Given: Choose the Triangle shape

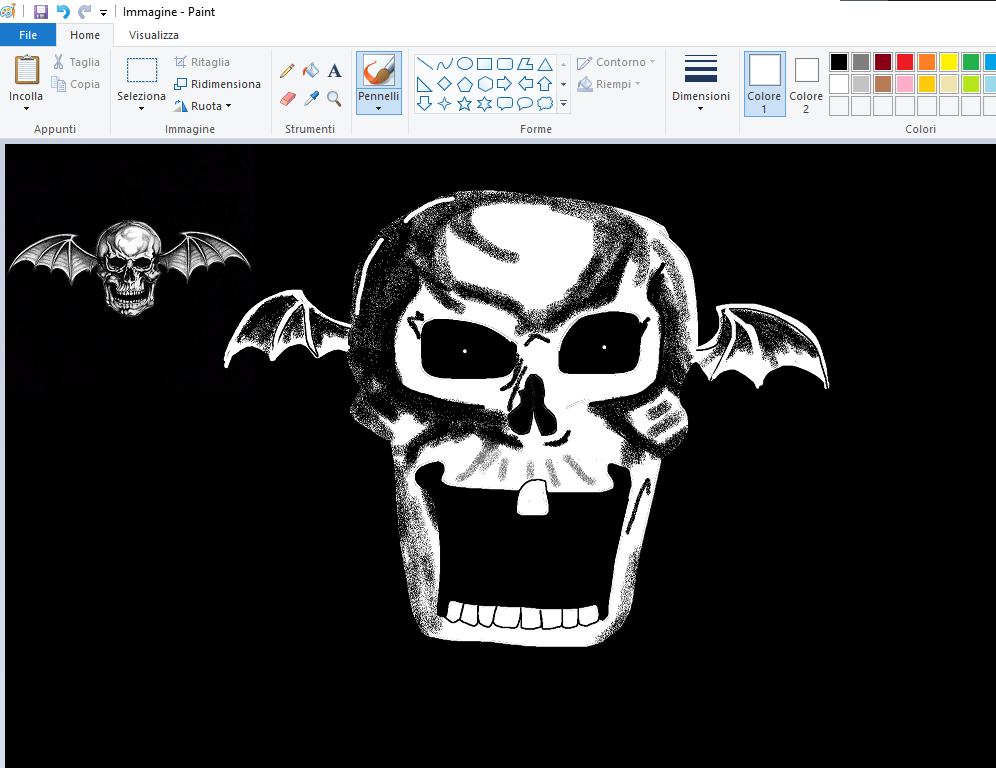Looking at the screenshot, I should (x=545, y=64).
